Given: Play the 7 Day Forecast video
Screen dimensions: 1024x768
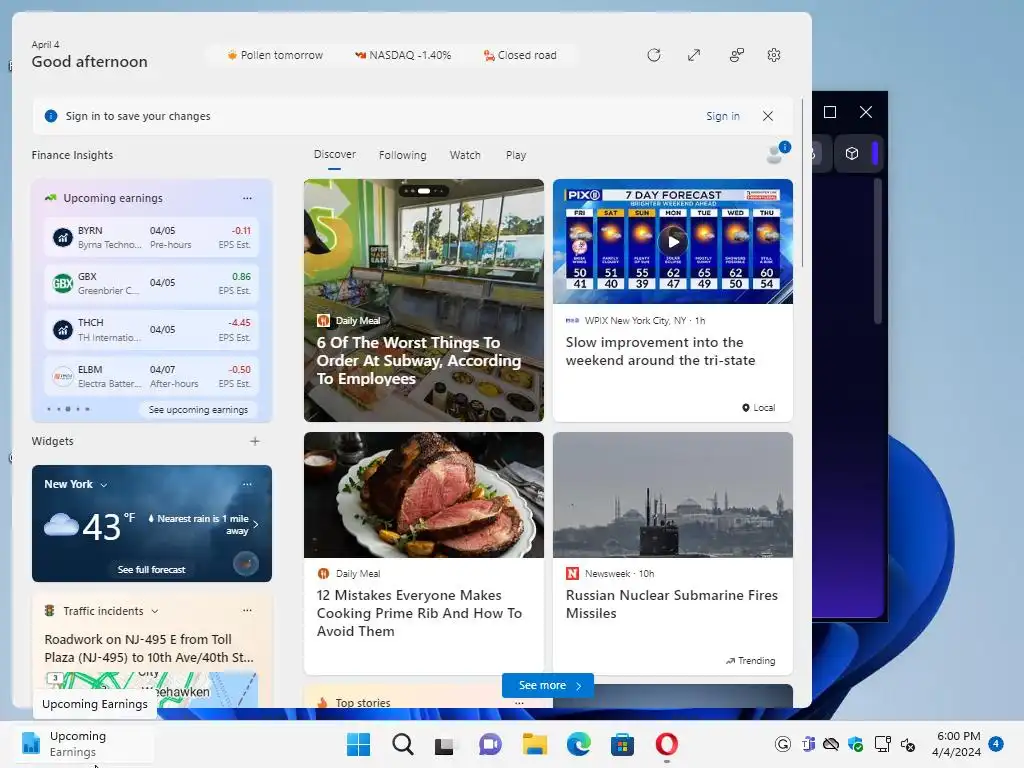Looking at the screenshot, I should coord(673,242).
